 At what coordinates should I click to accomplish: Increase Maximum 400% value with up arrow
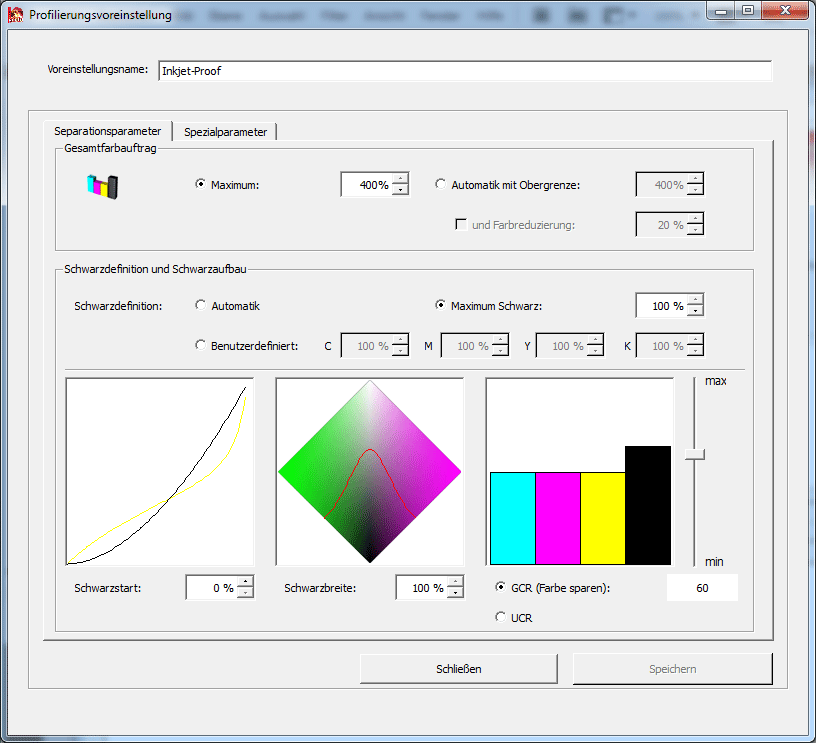[x=400, y=180]
